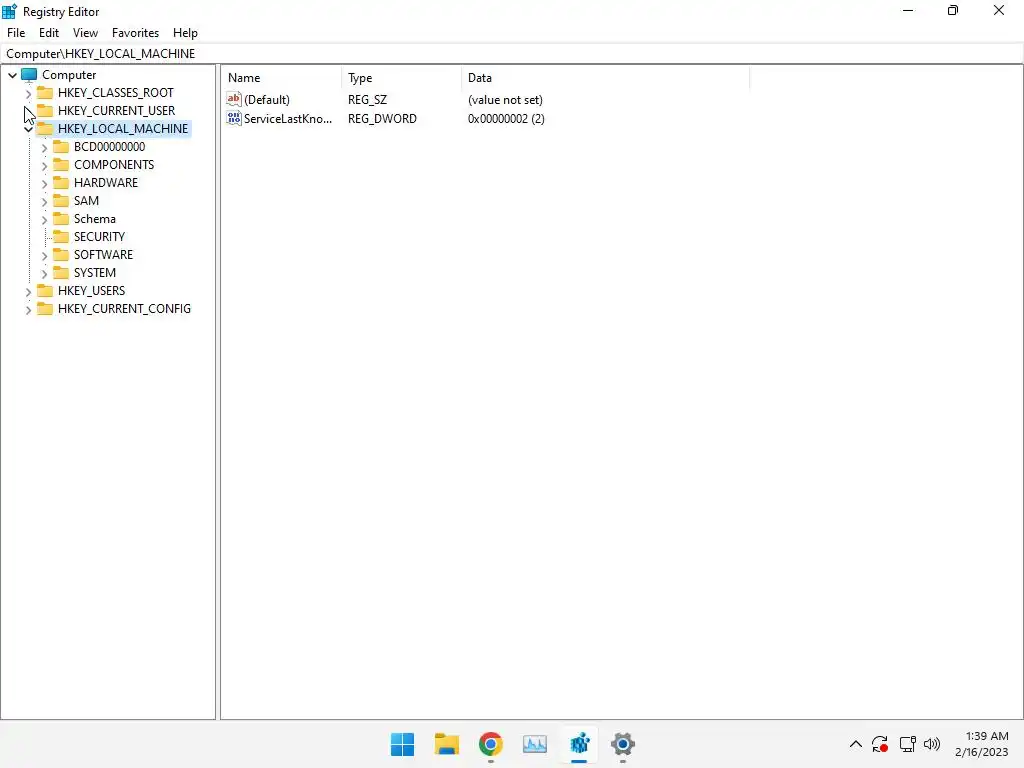Click the HKEY_CLASSES_ROOT folder icon

45,92
